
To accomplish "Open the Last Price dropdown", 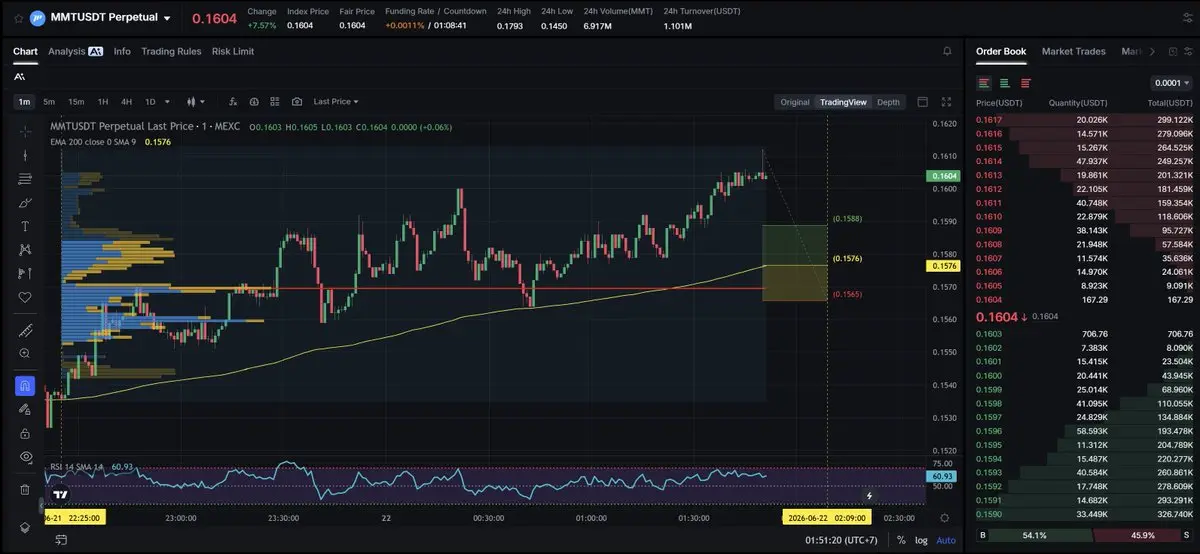I will coord(335,102).
